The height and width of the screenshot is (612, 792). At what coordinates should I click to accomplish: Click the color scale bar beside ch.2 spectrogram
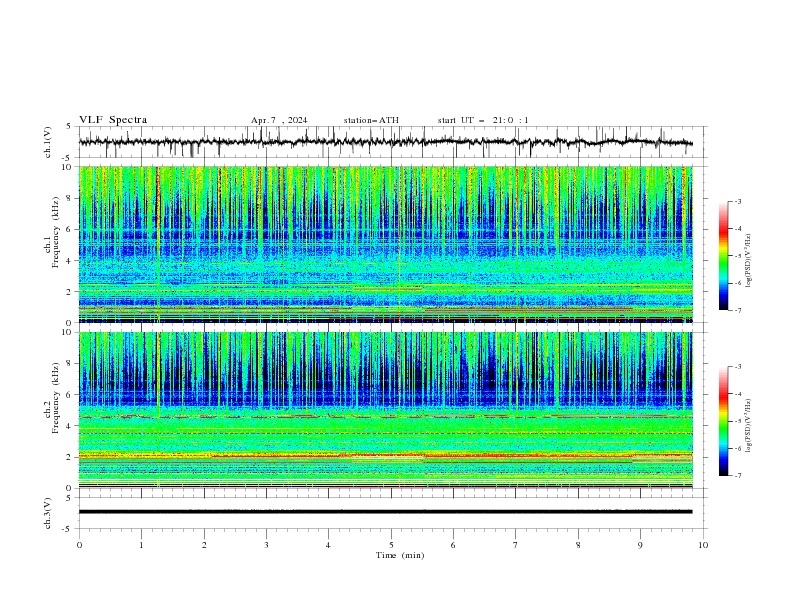coord(724,421)
